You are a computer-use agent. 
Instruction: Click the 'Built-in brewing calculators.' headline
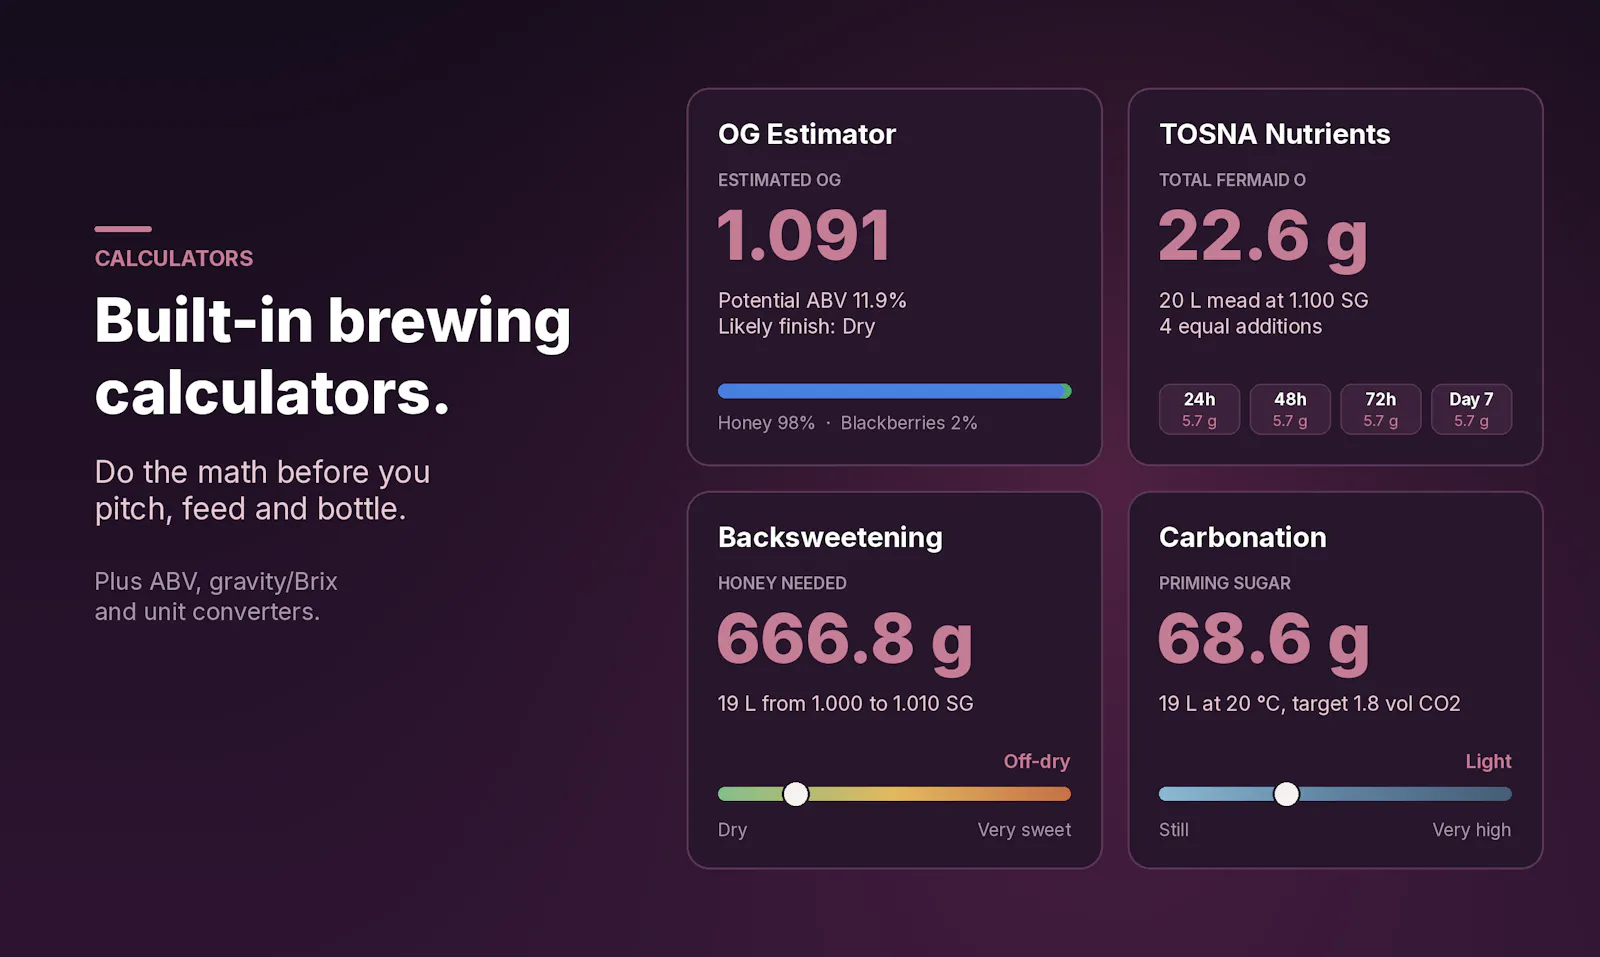(x=333, y=356)
